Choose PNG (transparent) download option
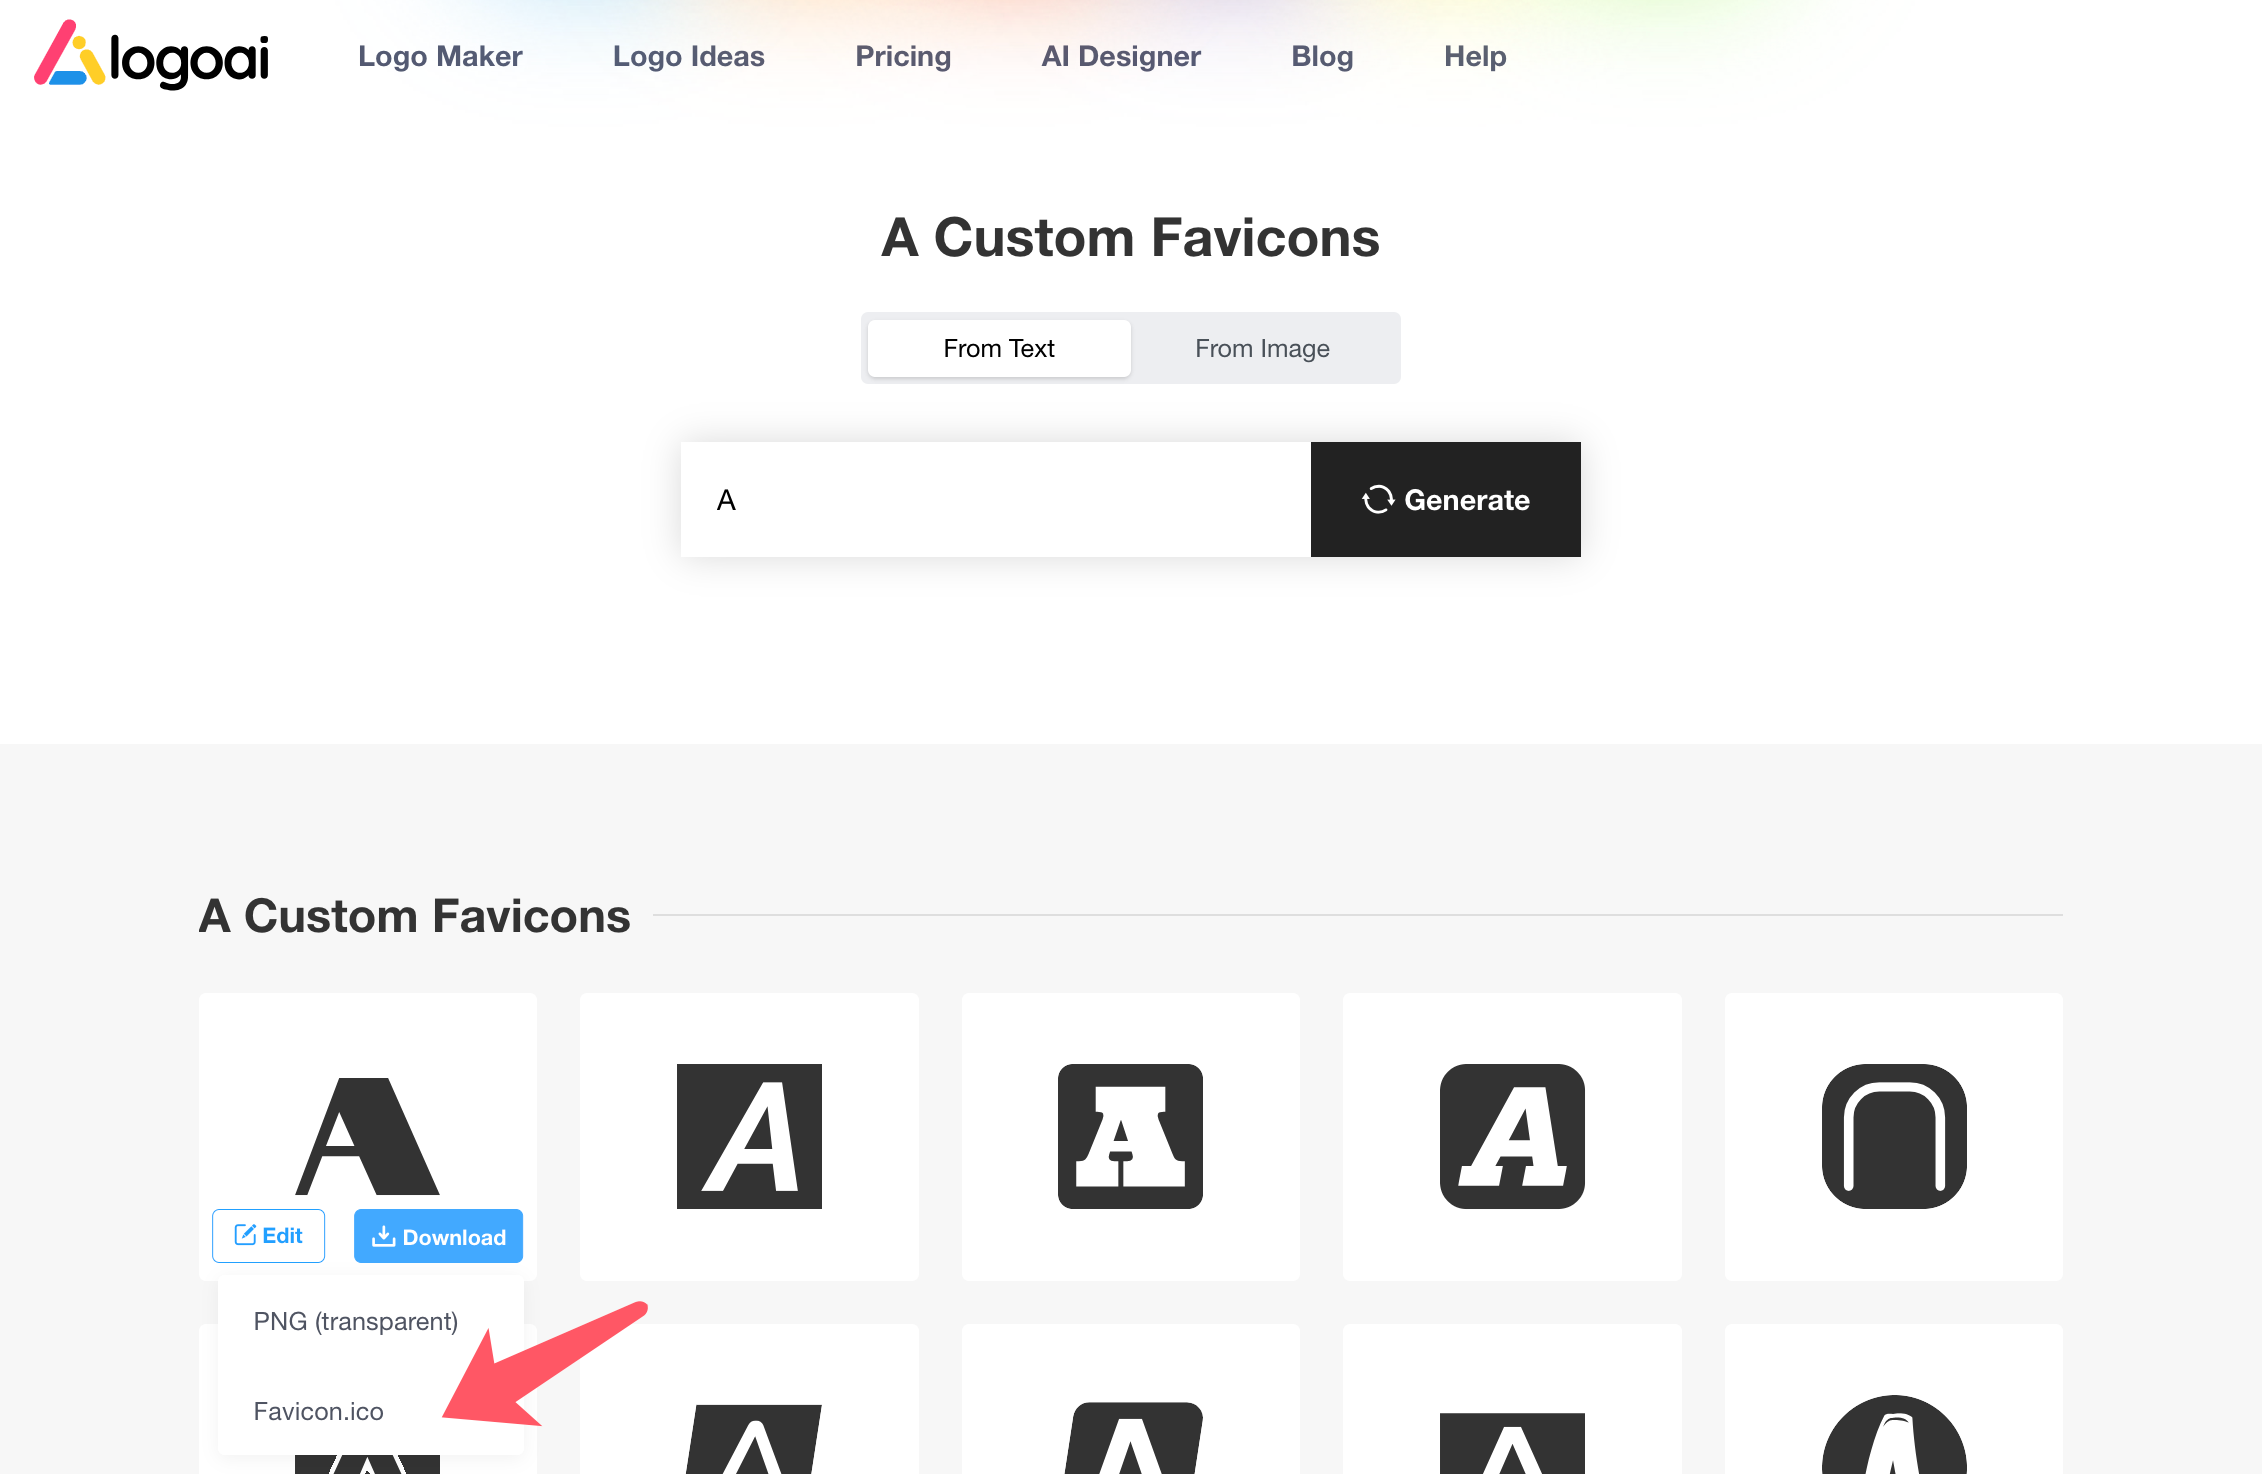 [356, 1321]
